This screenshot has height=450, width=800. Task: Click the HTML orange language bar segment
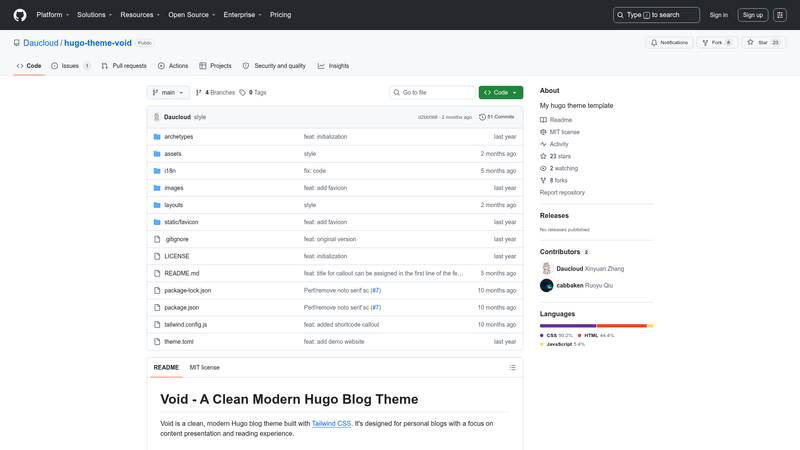(622, 326)
